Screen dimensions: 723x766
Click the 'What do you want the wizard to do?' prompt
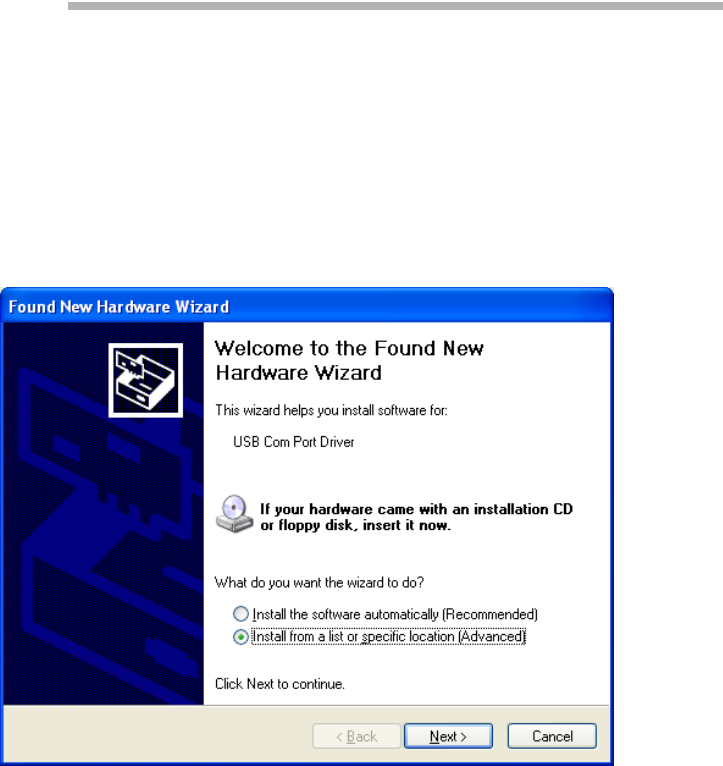tap(319, 582)
